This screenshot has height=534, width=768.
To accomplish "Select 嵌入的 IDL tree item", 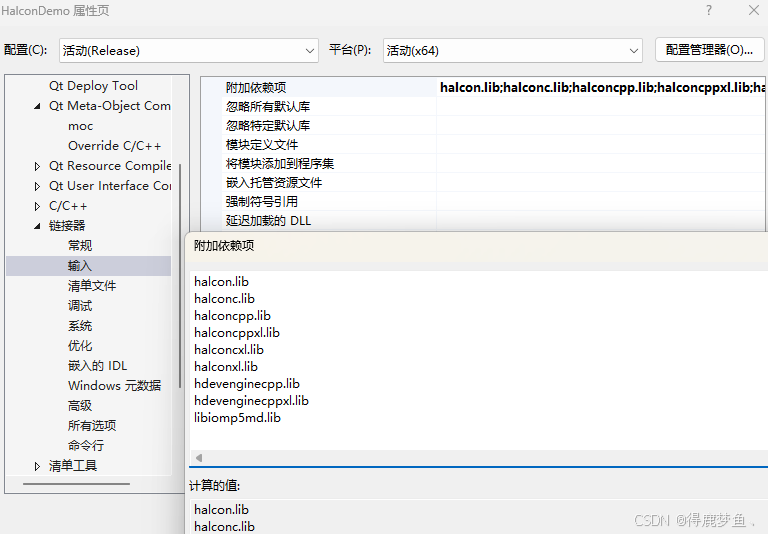I will [97, 365].
